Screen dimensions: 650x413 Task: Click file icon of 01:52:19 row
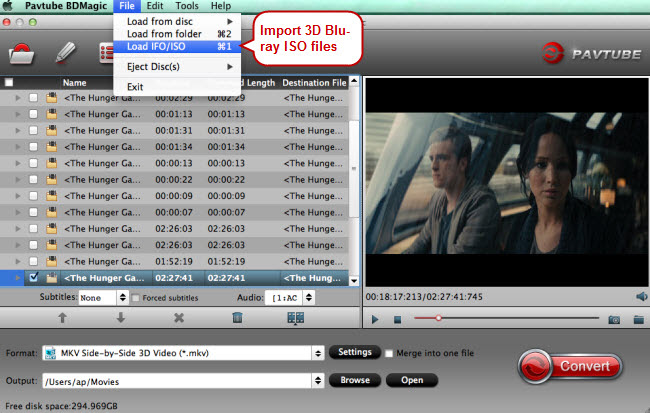pos(51,261)
